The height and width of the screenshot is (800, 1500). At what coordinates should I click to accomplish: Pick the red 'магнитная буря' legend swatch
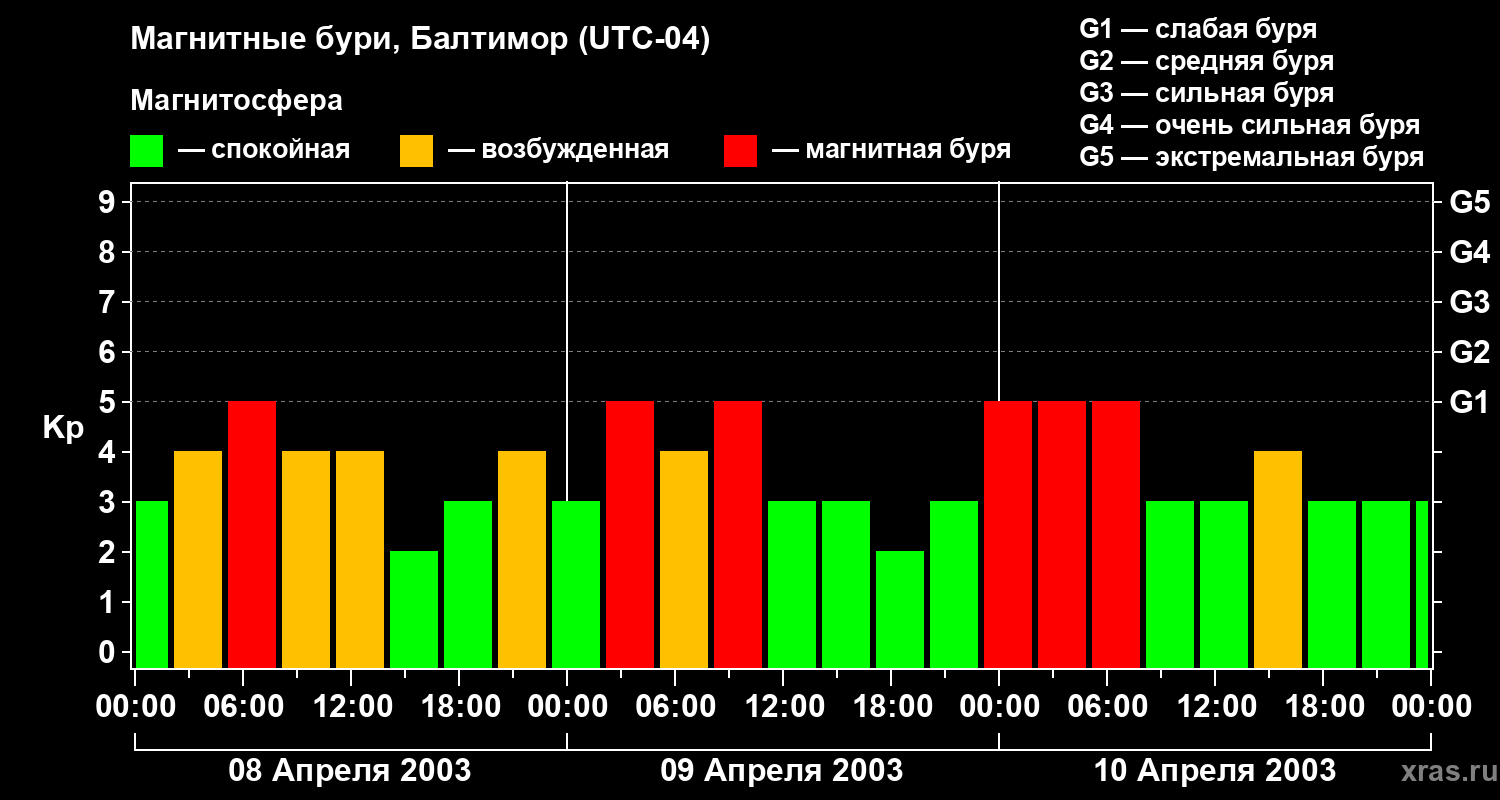point(740,151)
